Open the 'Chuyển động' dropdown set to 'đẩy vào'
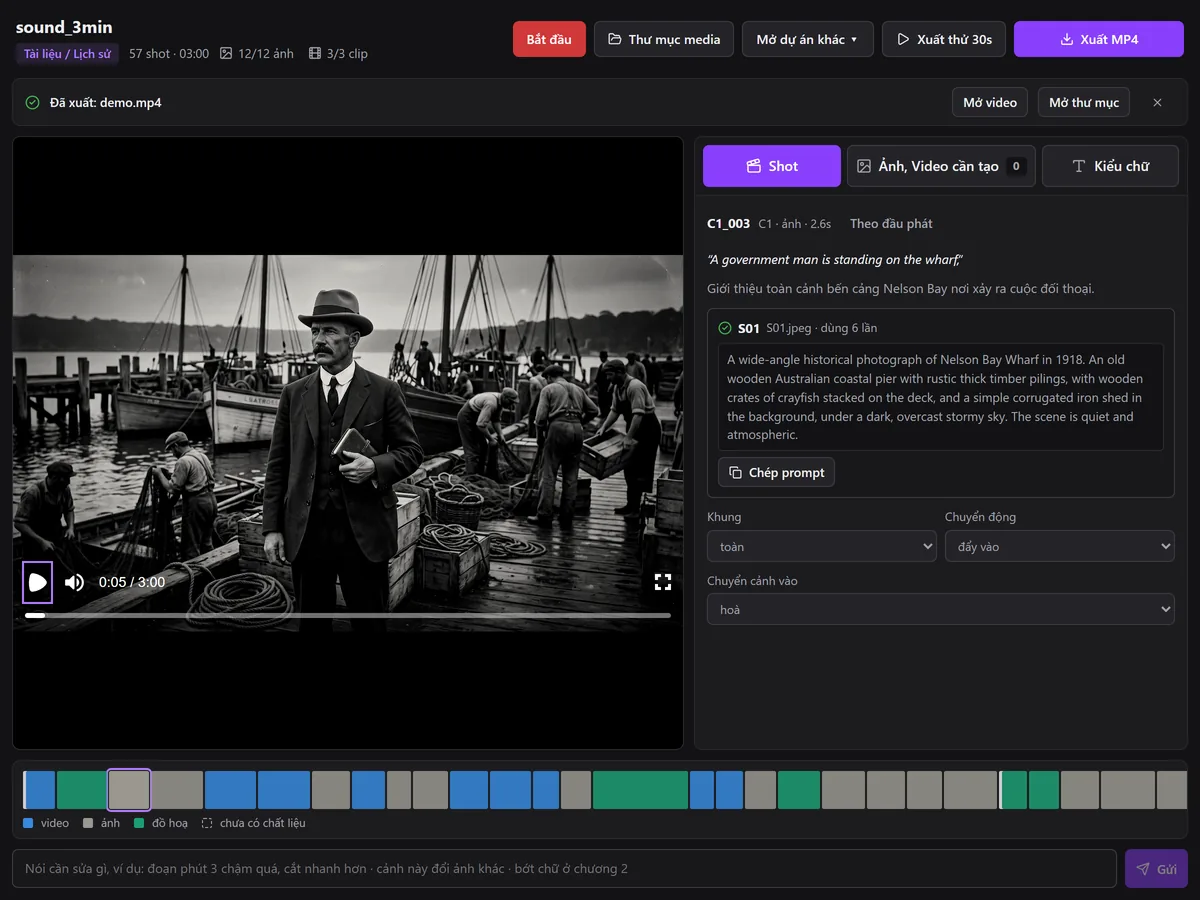 tap(1060, 546)
